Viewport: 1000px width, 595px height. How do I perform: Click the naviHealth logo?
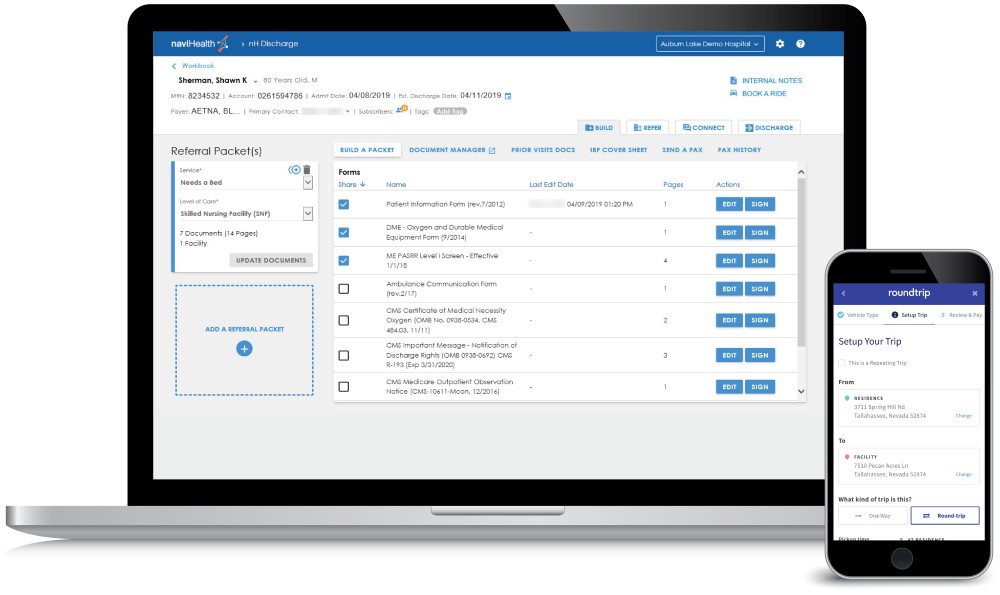coord(200,43)
